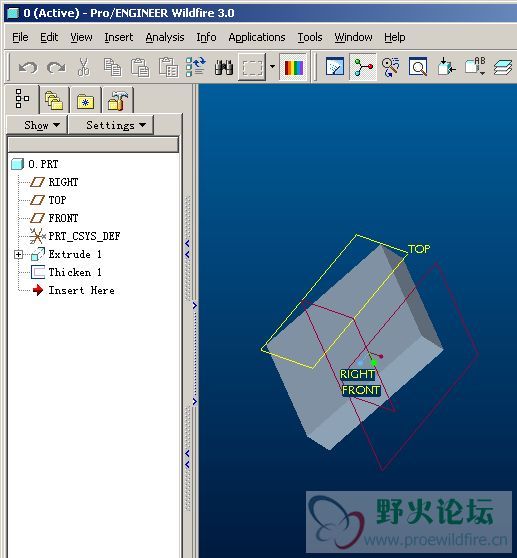Click the rainbow color appearance icon

coord(294,67)
